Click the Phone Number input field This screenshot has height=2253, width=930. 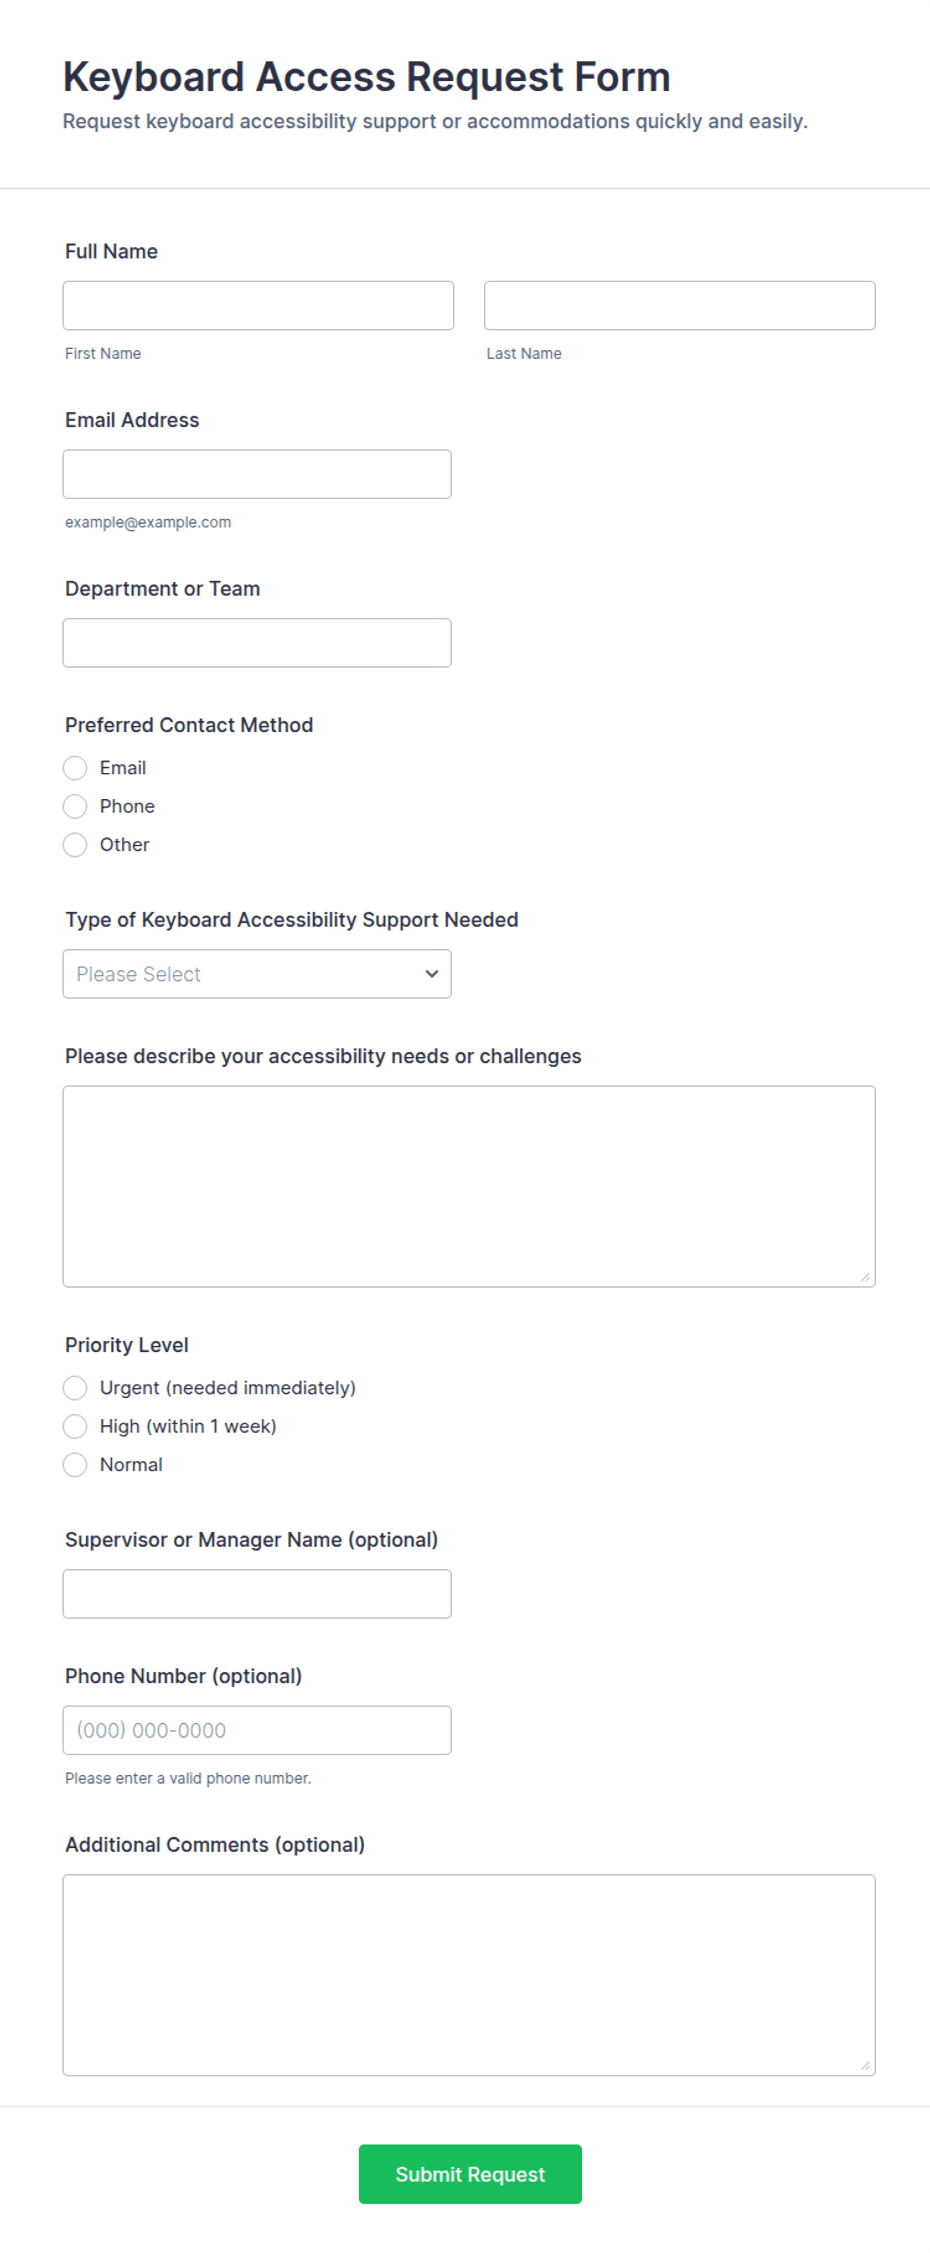[x=257, y=1730]
